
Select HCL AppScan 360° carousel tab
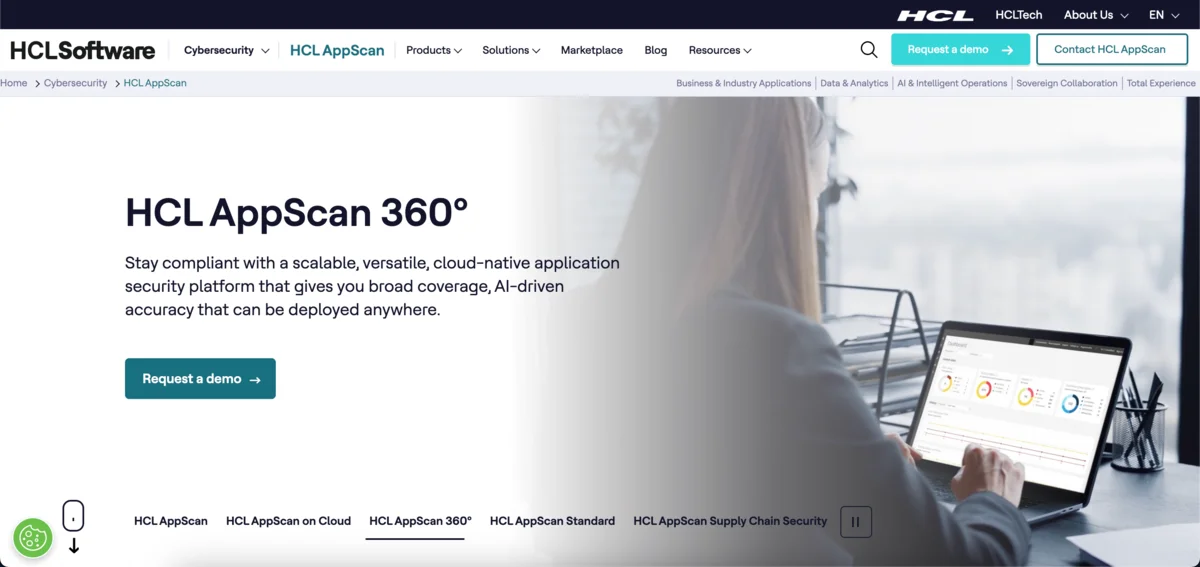tap(420, 521)
